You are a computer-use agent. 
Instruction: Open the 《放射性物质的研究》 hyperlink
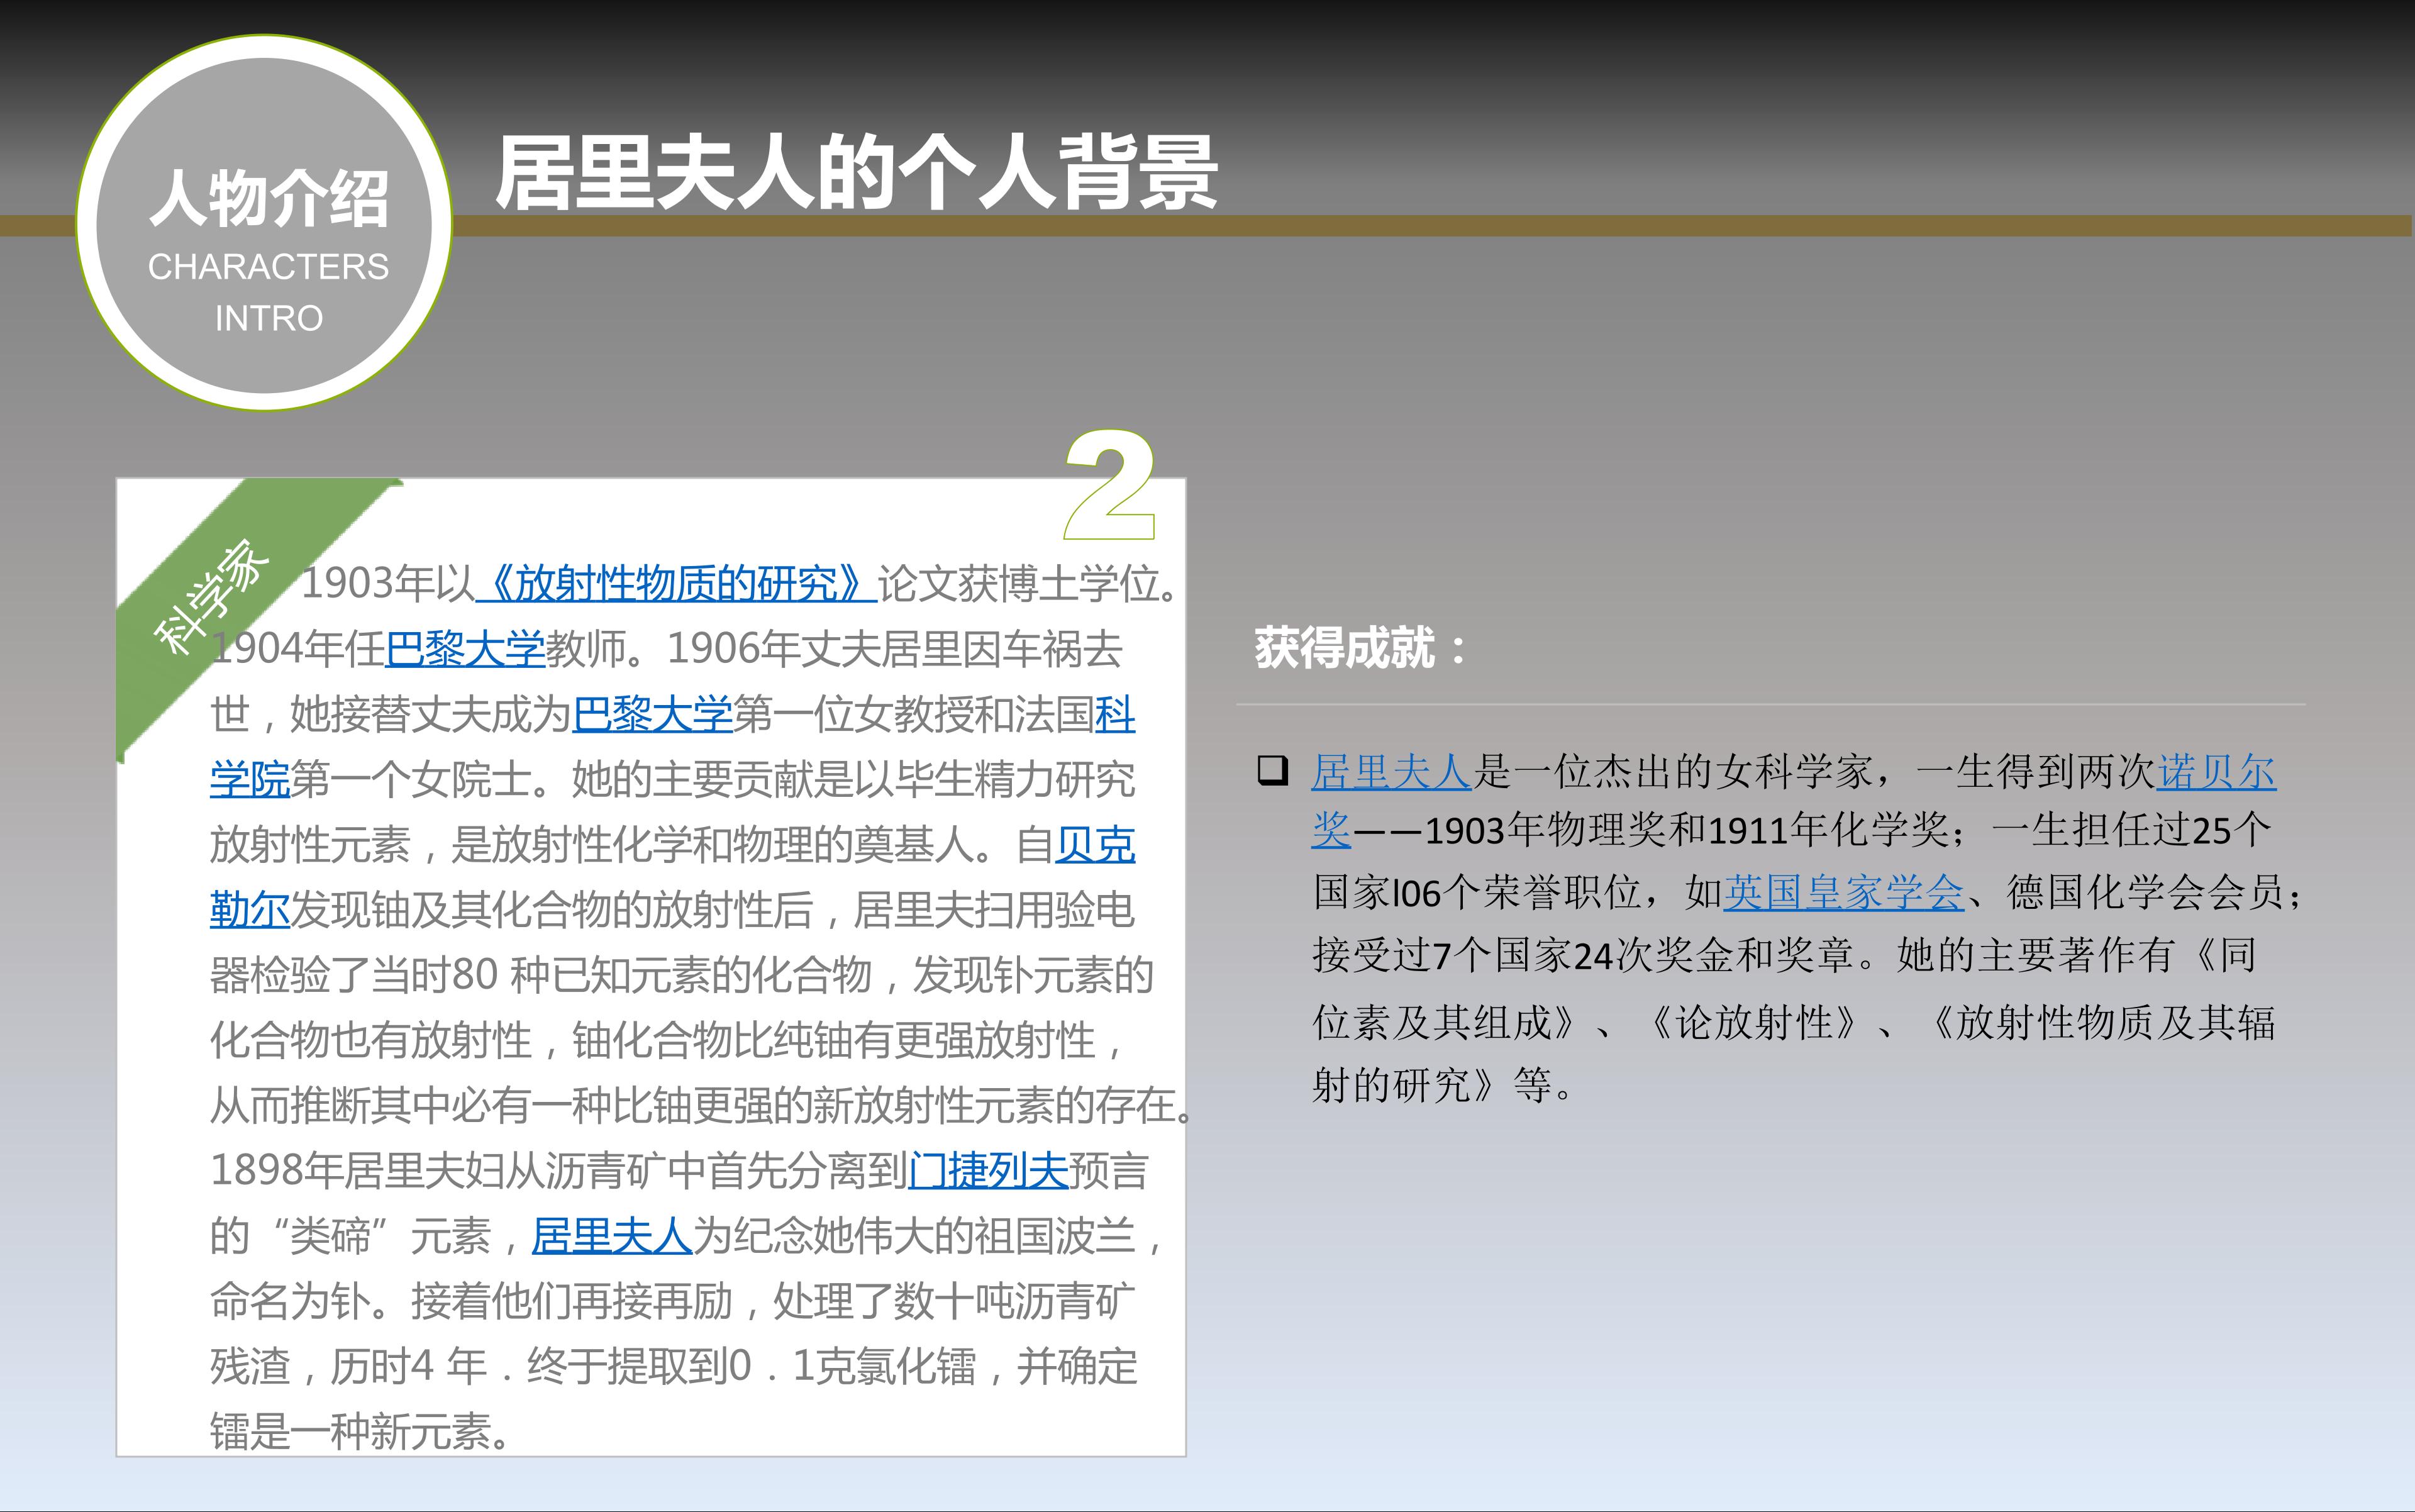click(676, 583)
